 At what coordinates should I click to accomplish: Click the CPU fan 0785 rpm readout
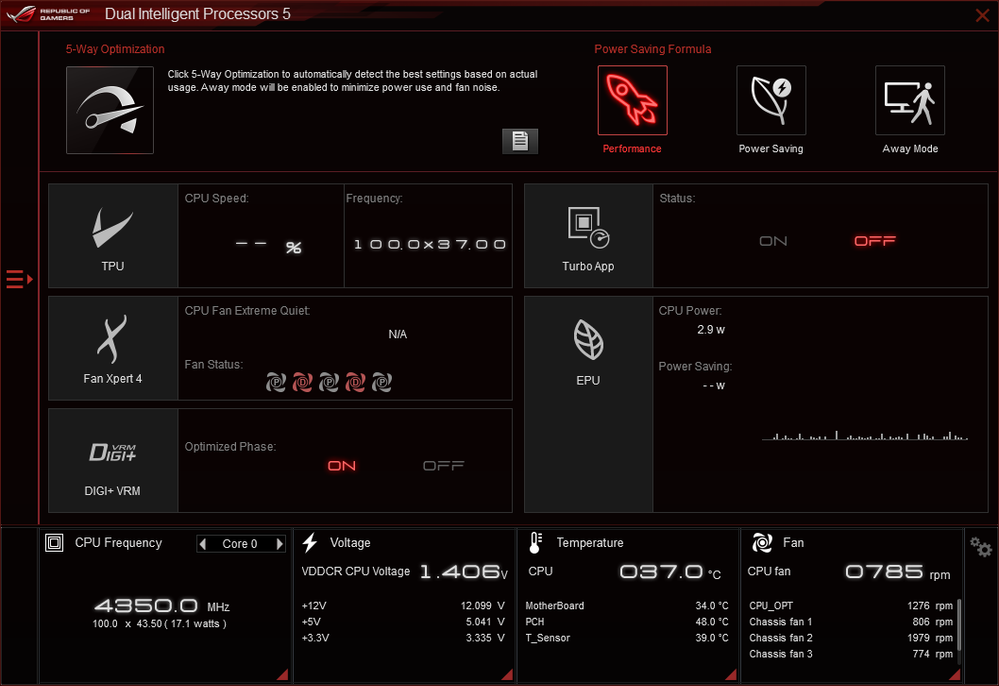898,572
